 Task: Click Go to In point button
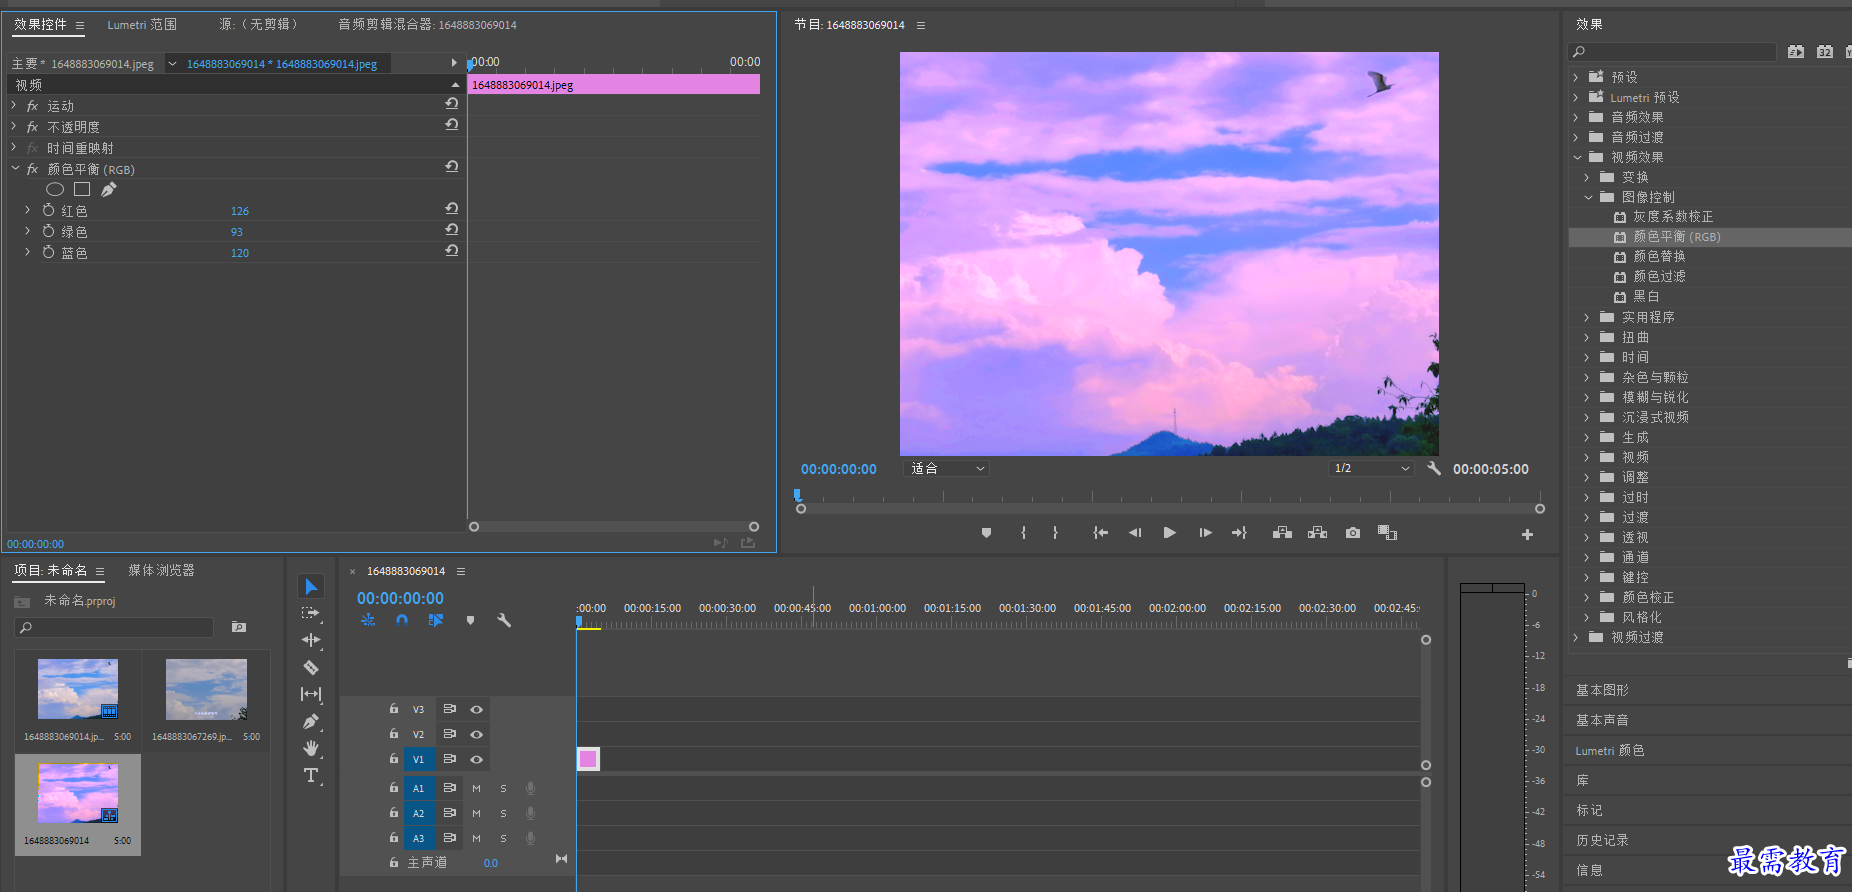click(x=1100, y=533)
